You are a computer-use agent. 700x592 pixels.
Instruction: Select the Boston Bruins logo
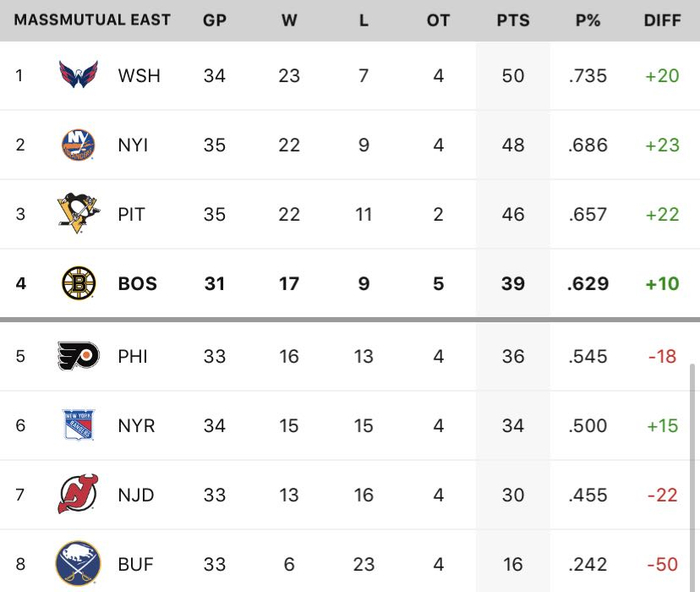pos(79,284)
